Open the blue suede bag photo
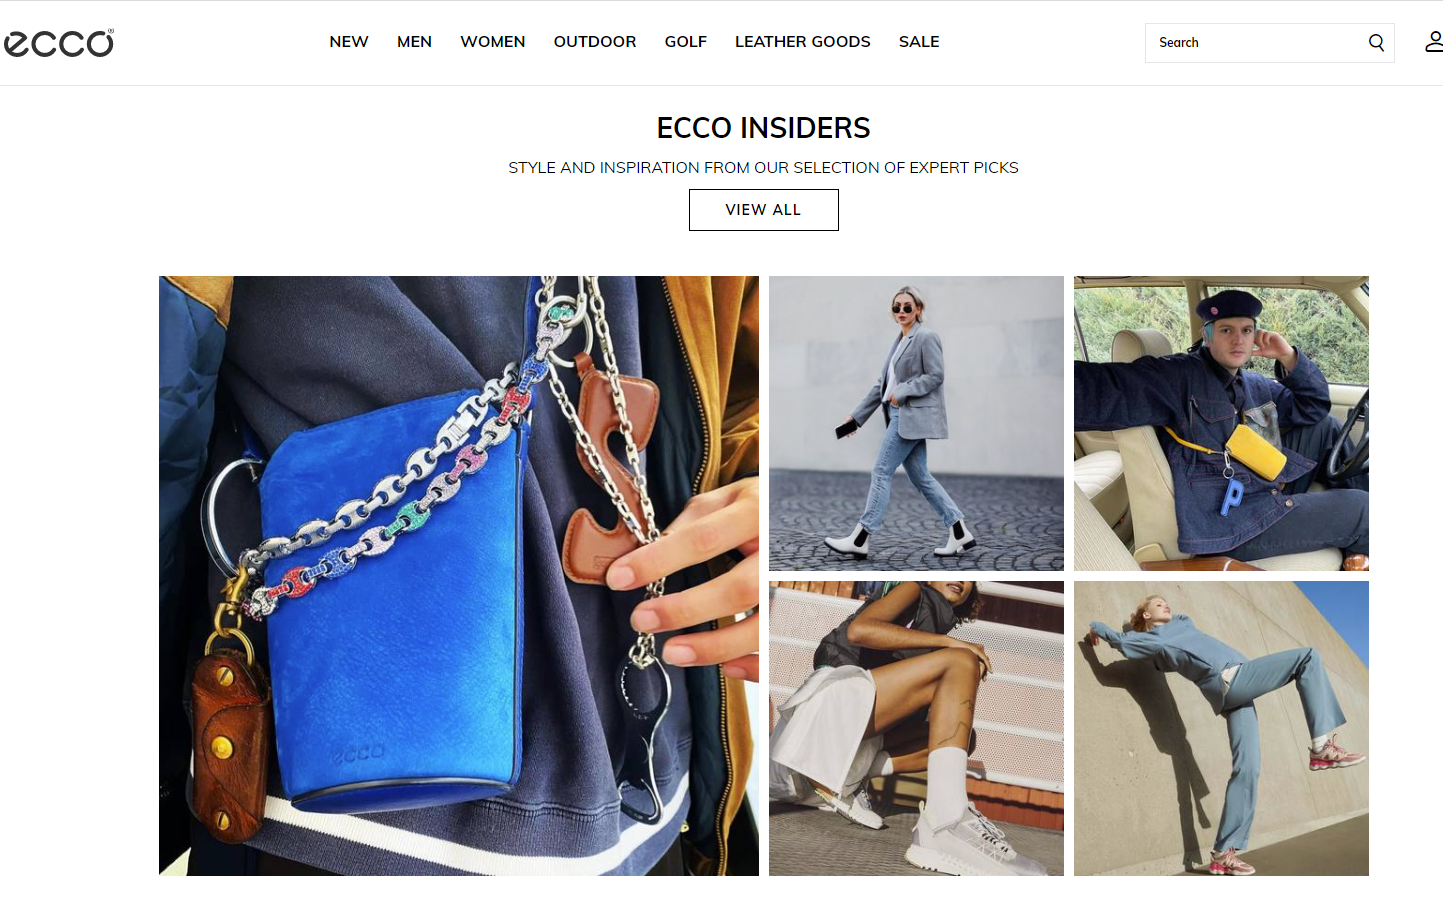The image size is (1443, 911). pos(459,576)
